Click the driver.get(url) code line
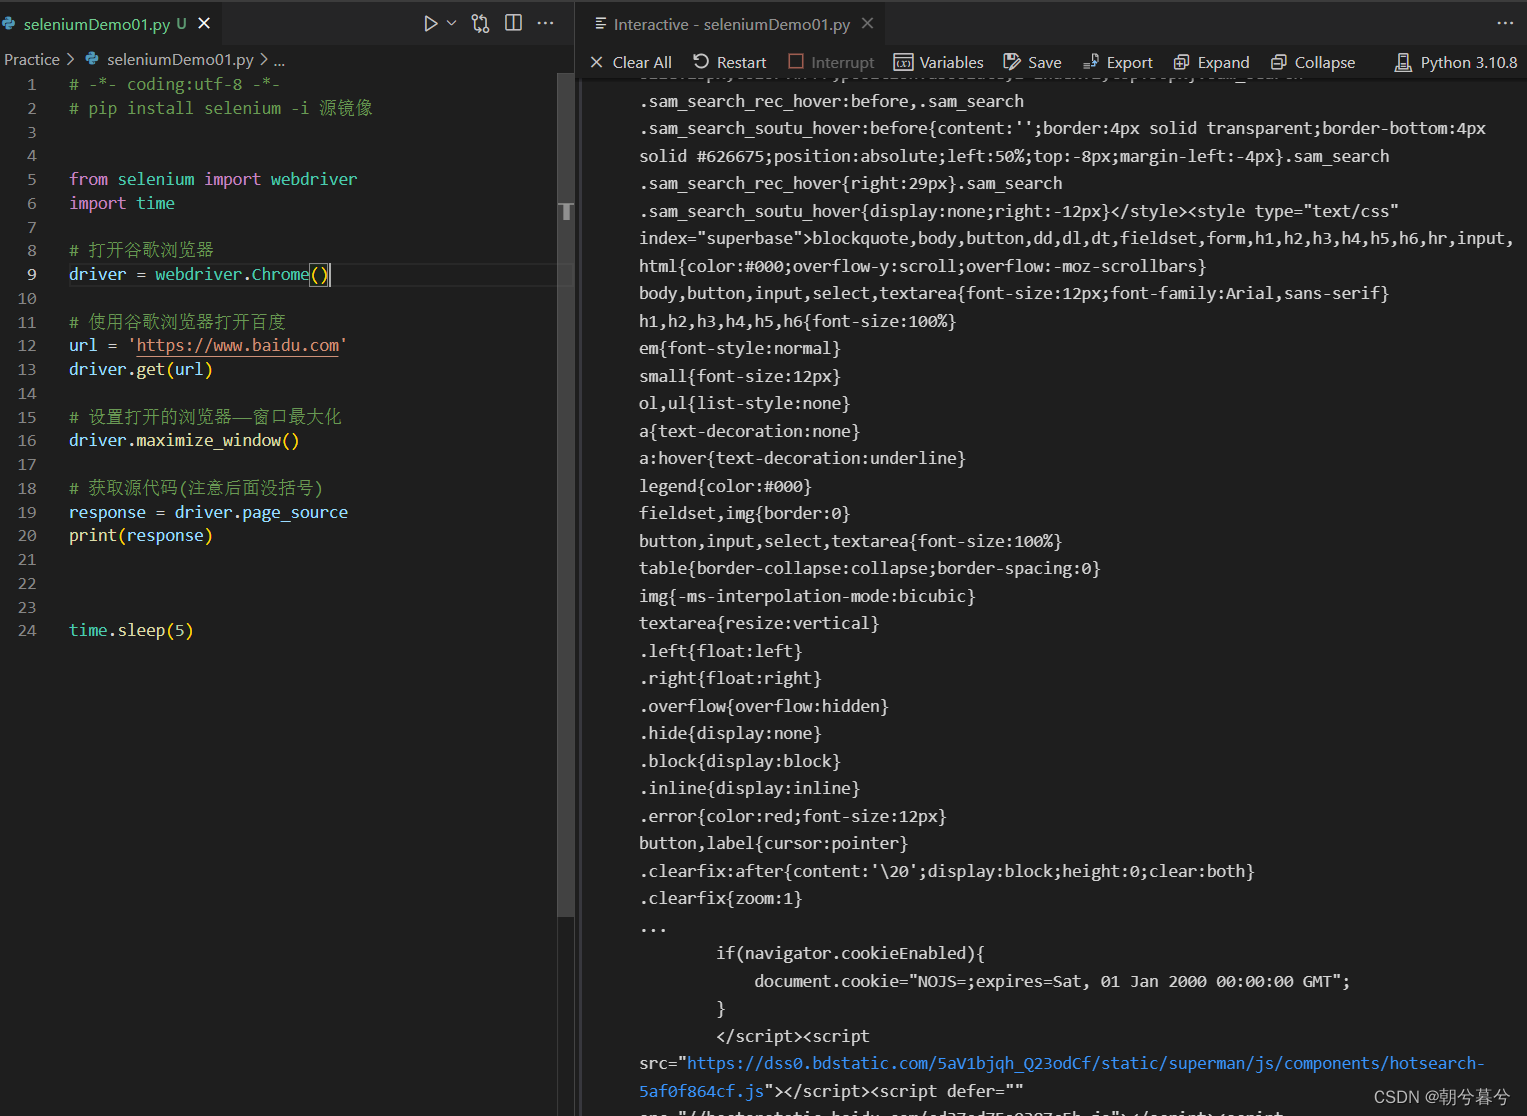 (141, 369)
